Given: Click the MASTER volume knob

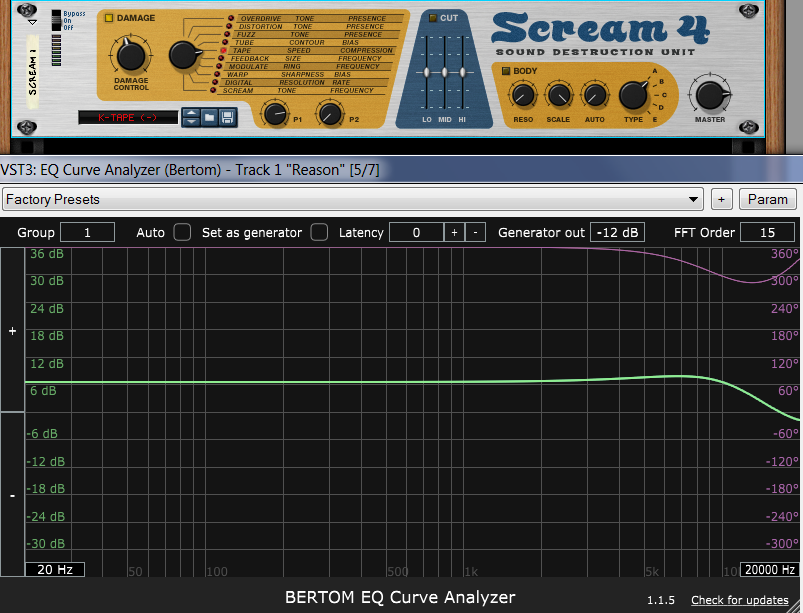Looking at the screenshot, I should pos(710,94).
